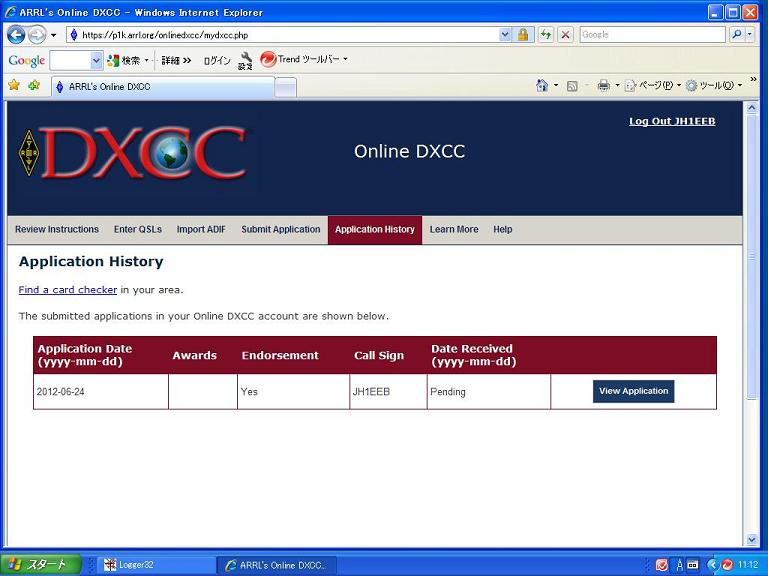Click the security padlock icon
The height and width of the screenshot is (576, 768).
tap(523, 35)
